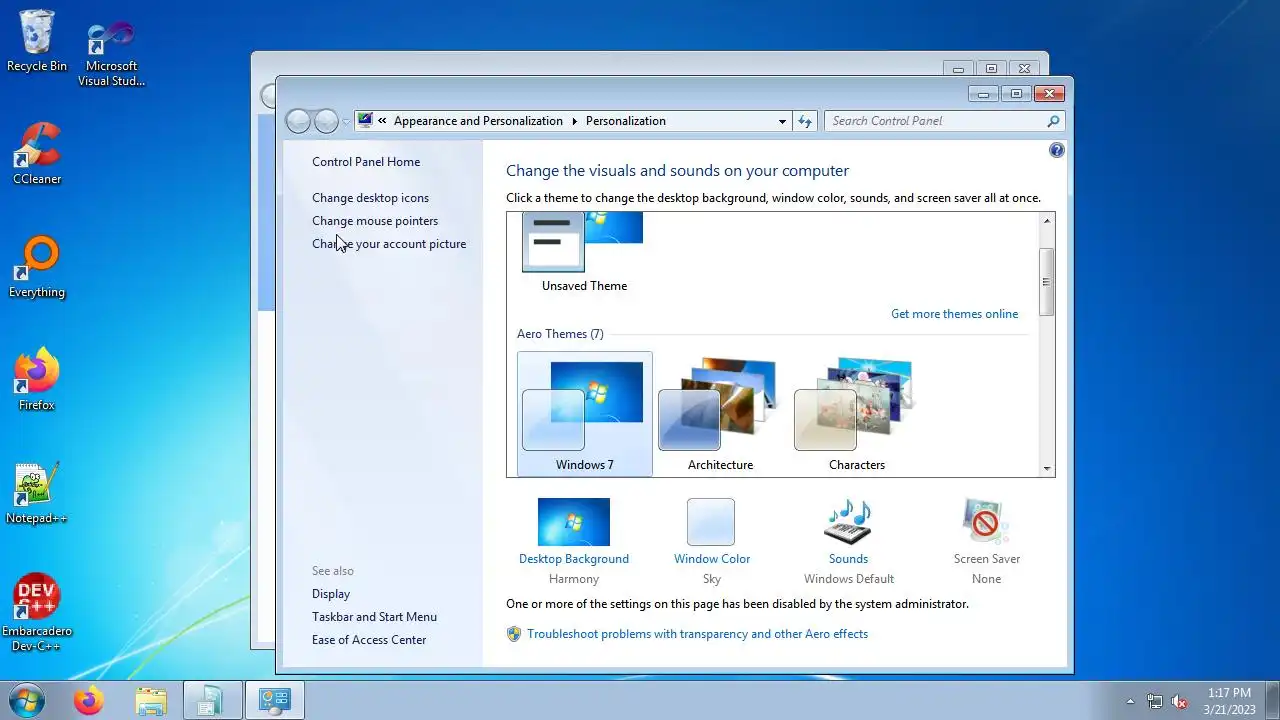Screen dimensions: 1280x720
Task: Open the recent pages dropdown arrow
Action: coord(346,122)
